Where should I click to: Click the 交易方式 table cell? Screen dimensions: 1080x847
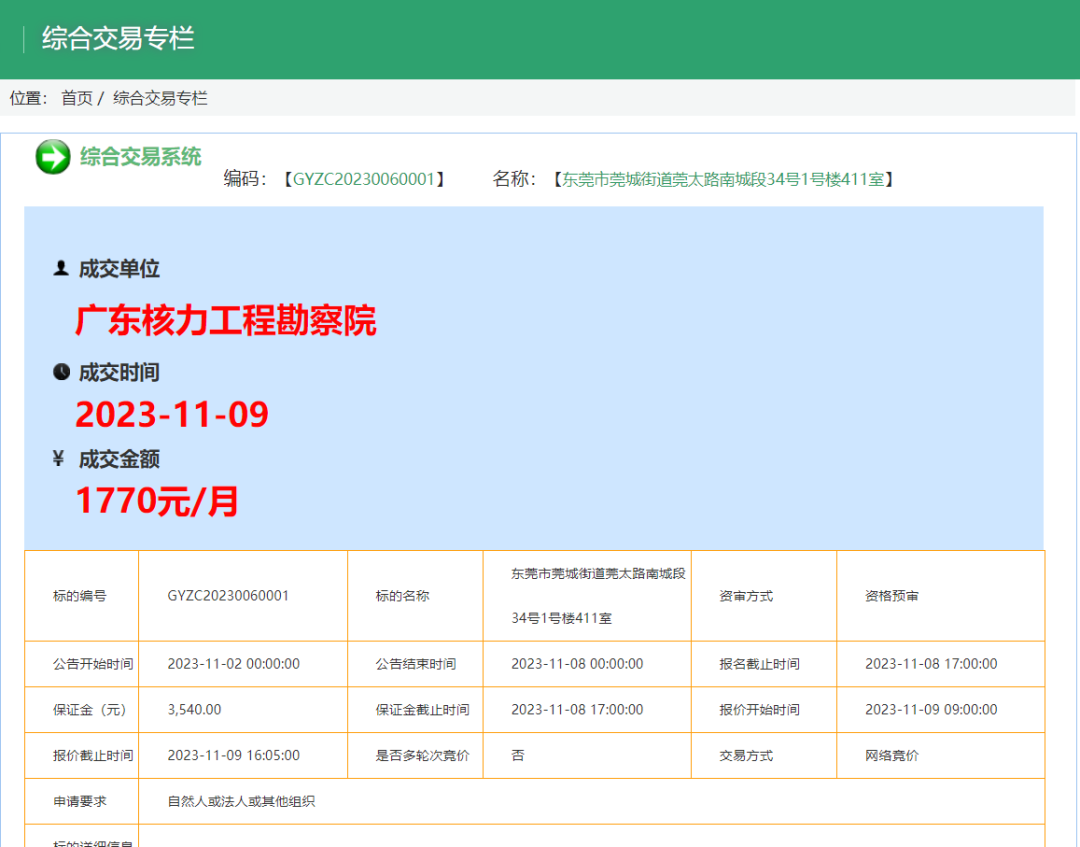pos(764,755)
